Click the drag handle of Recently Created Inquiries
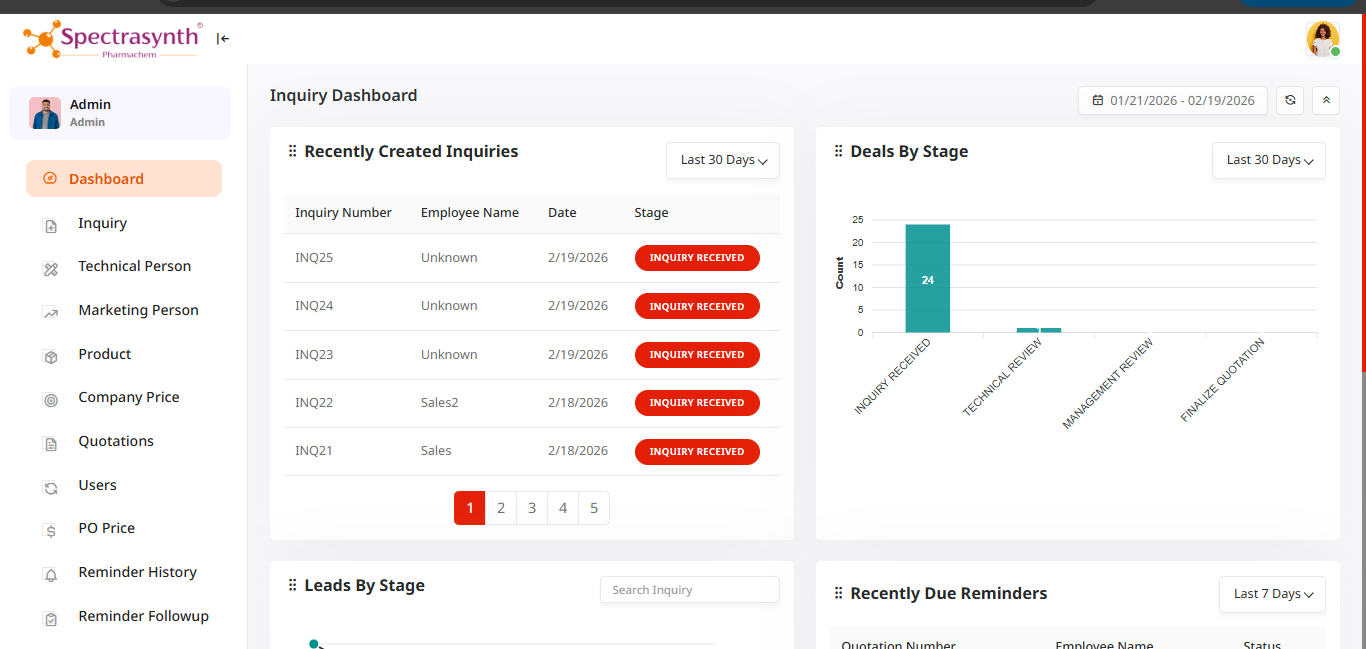 coord(292,152)
